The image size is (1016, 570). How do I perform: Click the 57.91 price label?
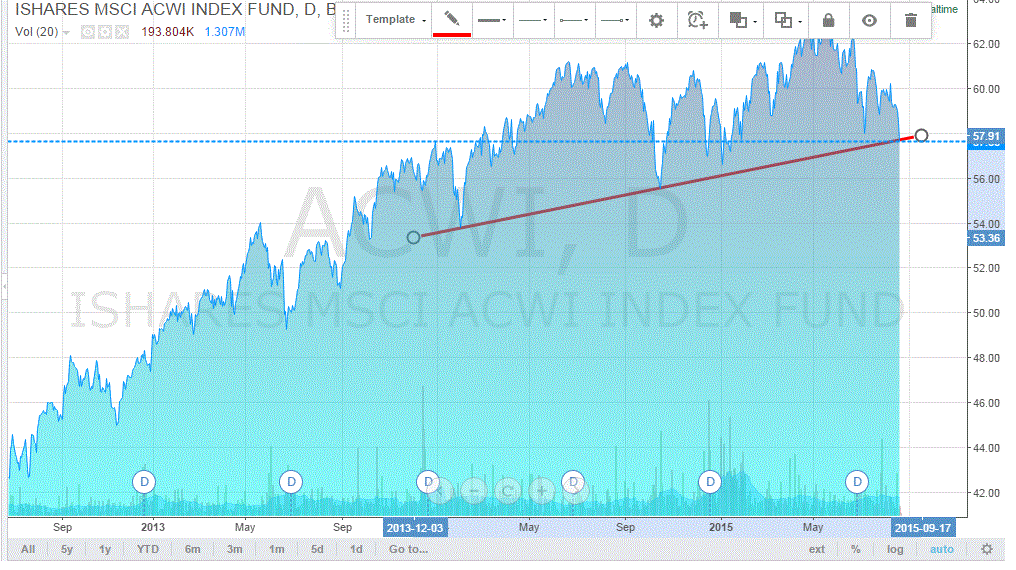(x=986, y=136)
